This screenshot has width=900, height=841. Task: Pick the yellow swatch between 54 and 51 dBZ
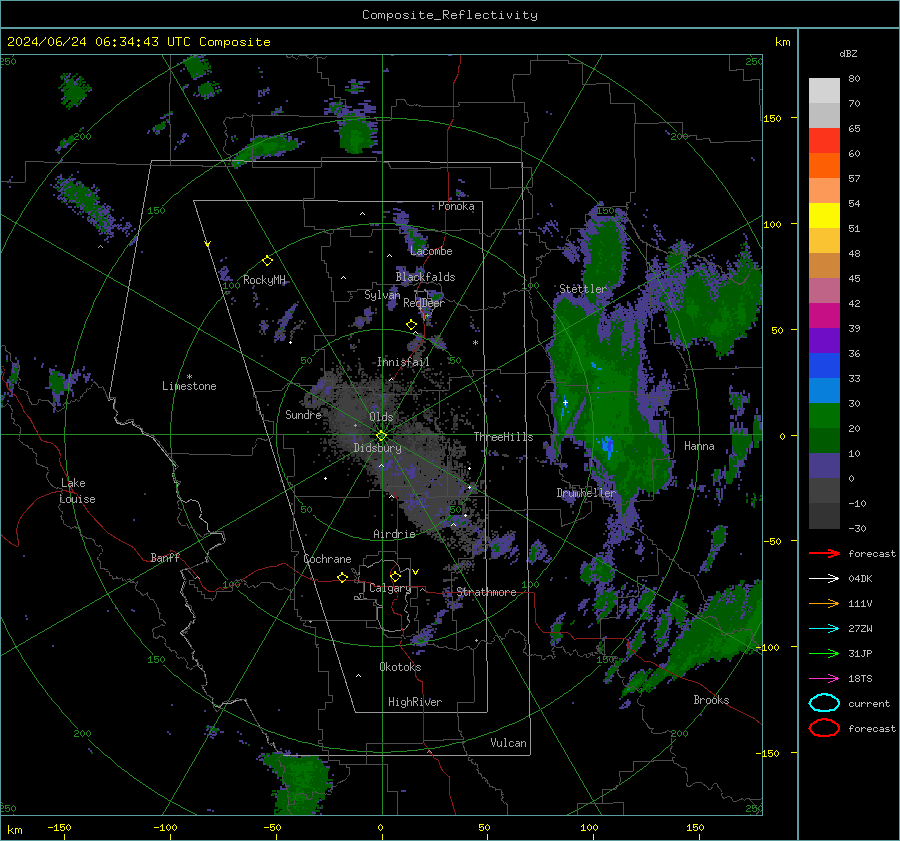tap(824, 216)
